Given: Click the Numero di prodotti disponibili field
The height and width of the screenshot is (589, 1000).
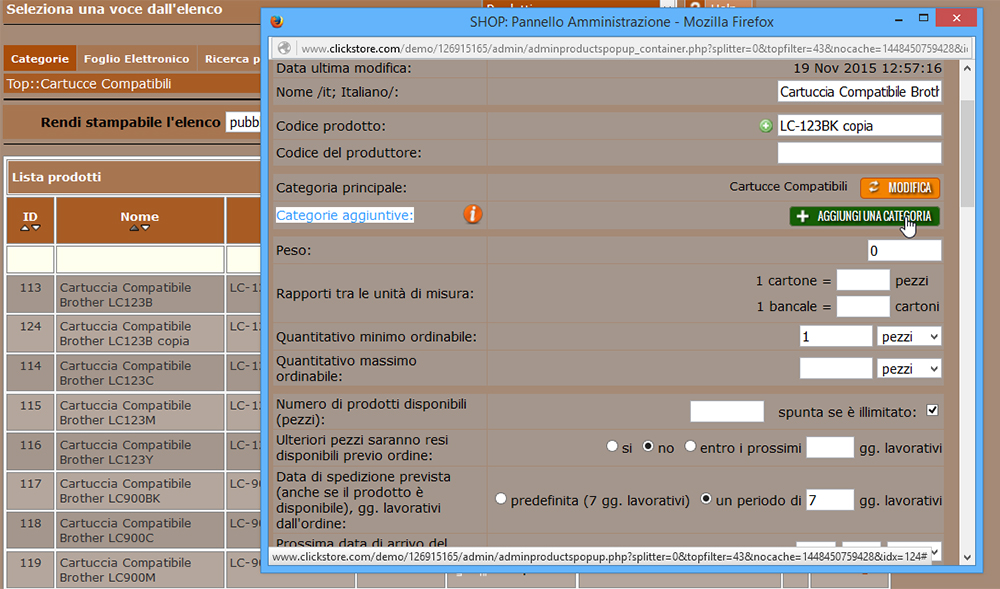Looking at the screenshot, I should pos(727,411).
